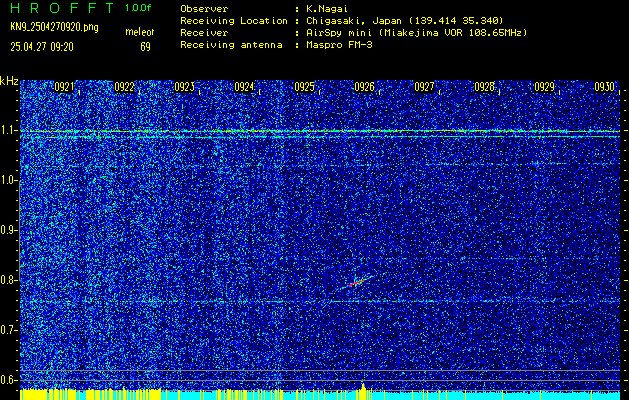
Task: Click the Receiving antenna label
Action: (231, 45)
